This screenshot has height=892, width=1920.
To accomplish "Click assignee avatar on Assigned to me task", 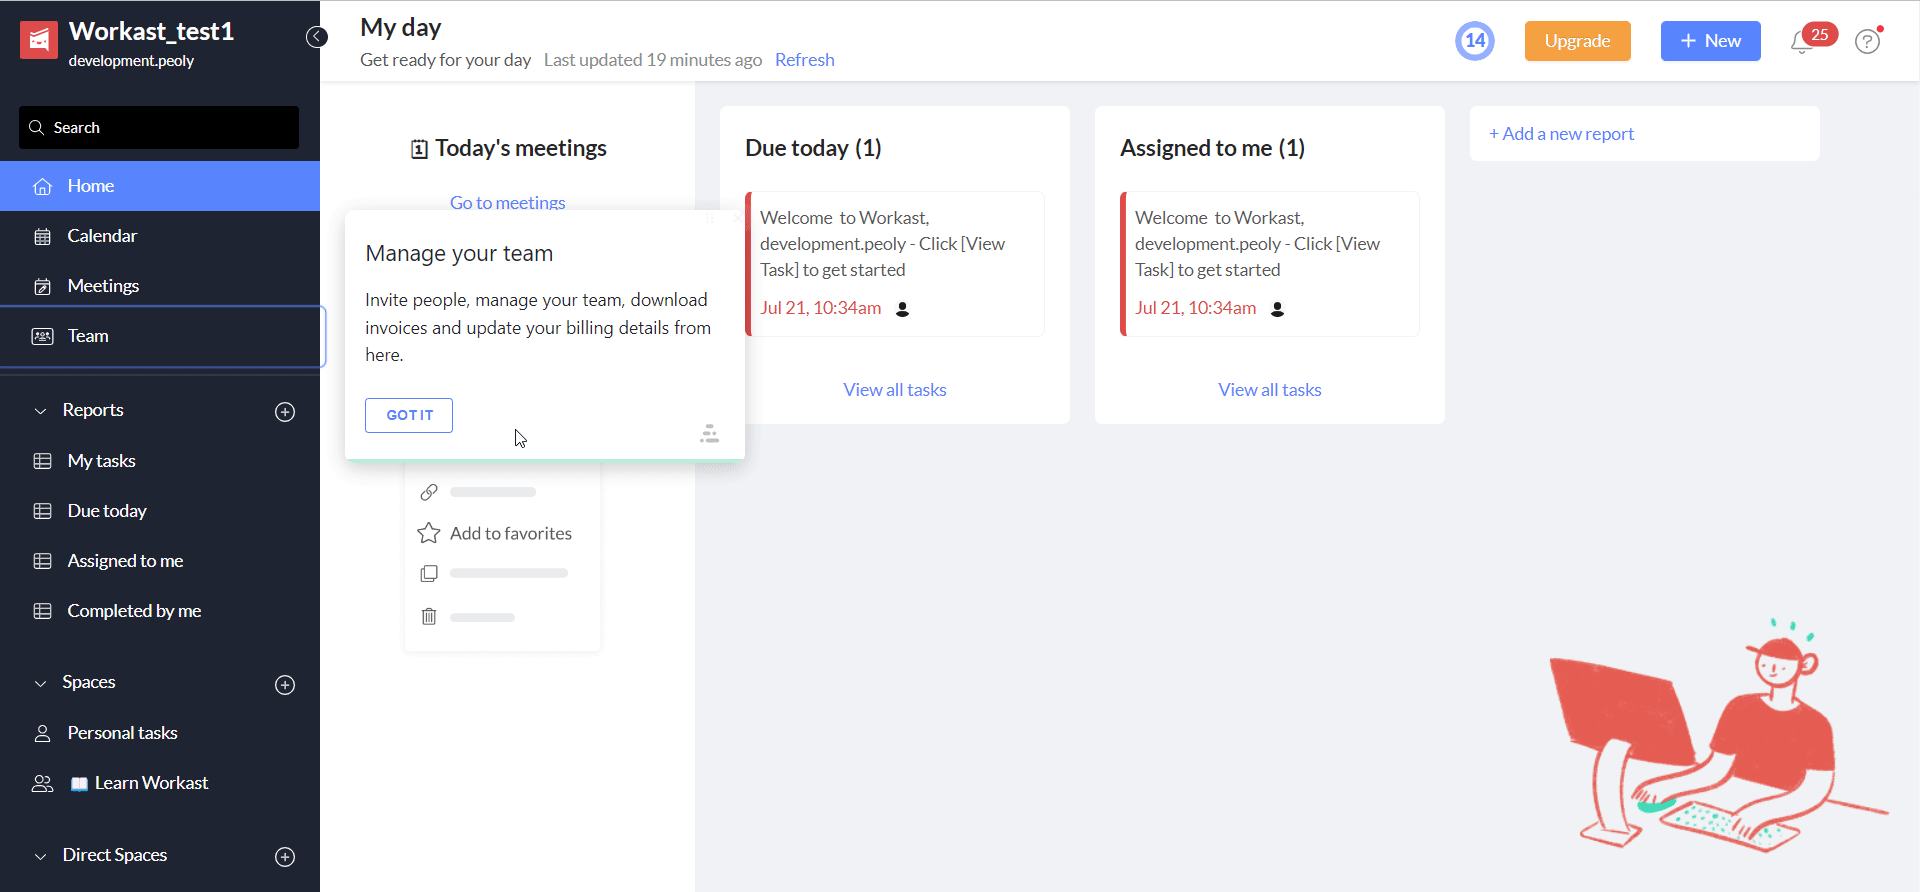I will click(x=1277, y=309).
